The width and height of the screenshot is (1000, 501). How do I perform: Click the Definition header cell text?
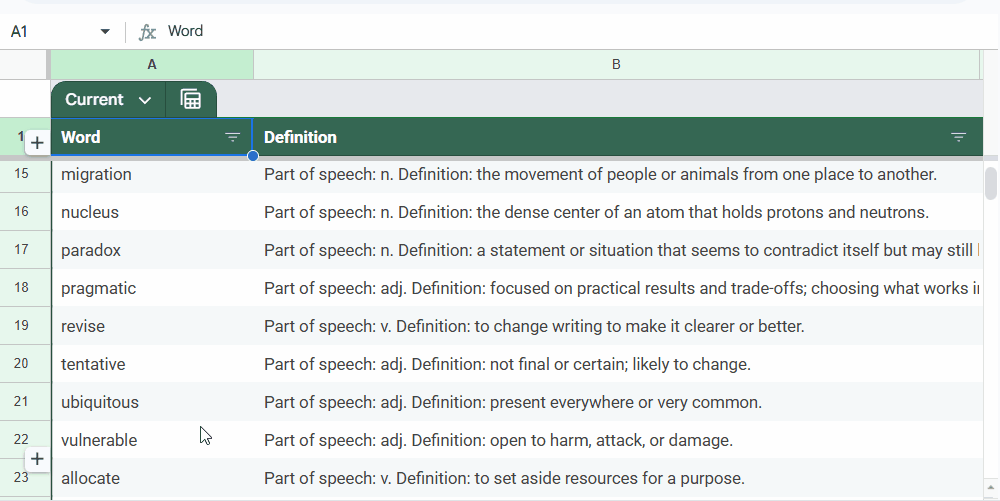coord(300,137)
